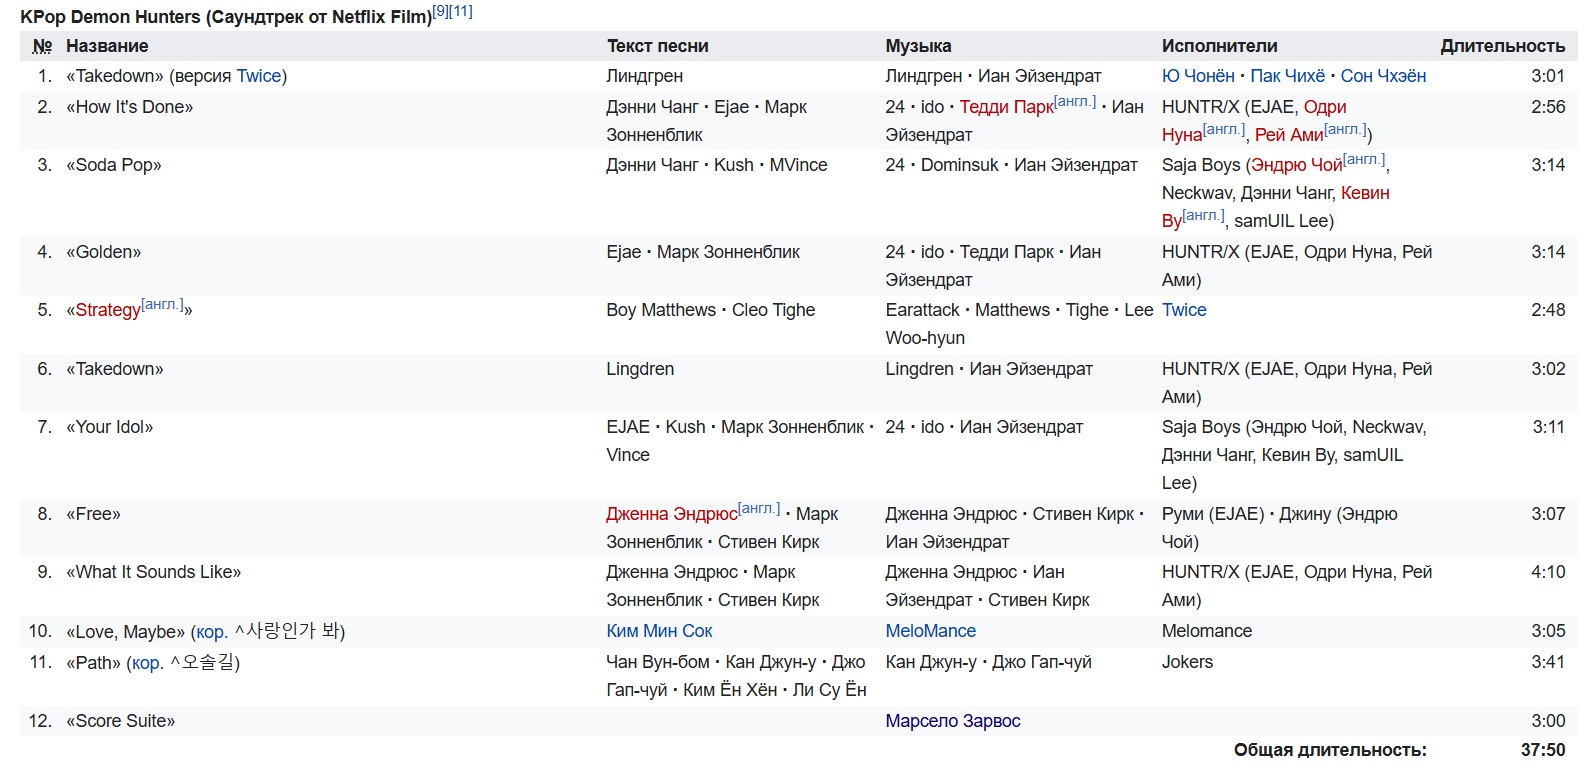Open the Сон Чхэён performer link
1593x773 pixels.
[1384, 76]
